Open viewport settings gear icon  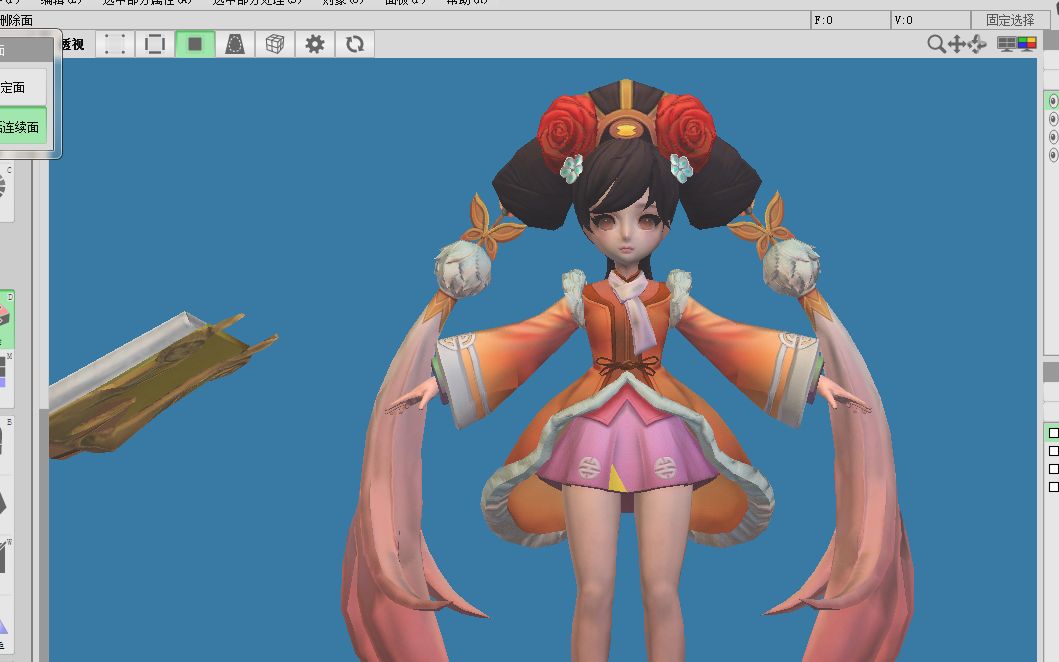pyautogui.click(x=315, y=45)
